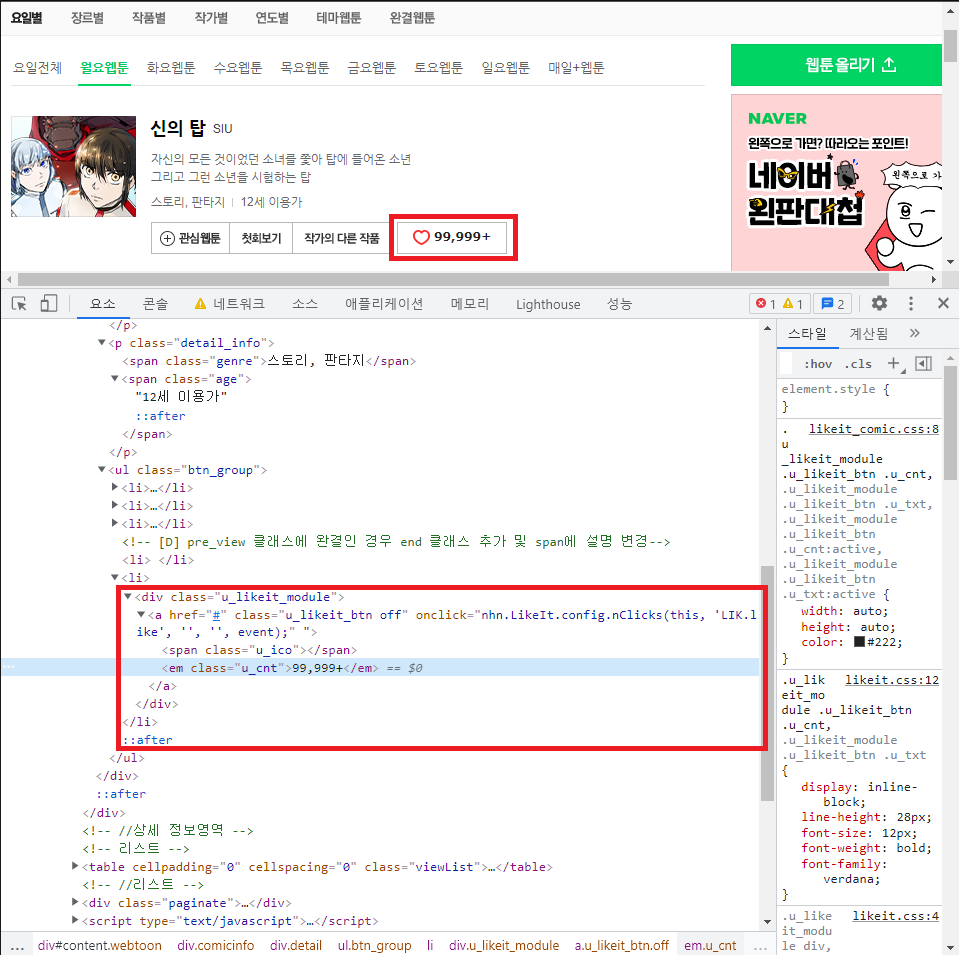
Task: Select div.comicinfo breadcrumb
Action: 215,945
